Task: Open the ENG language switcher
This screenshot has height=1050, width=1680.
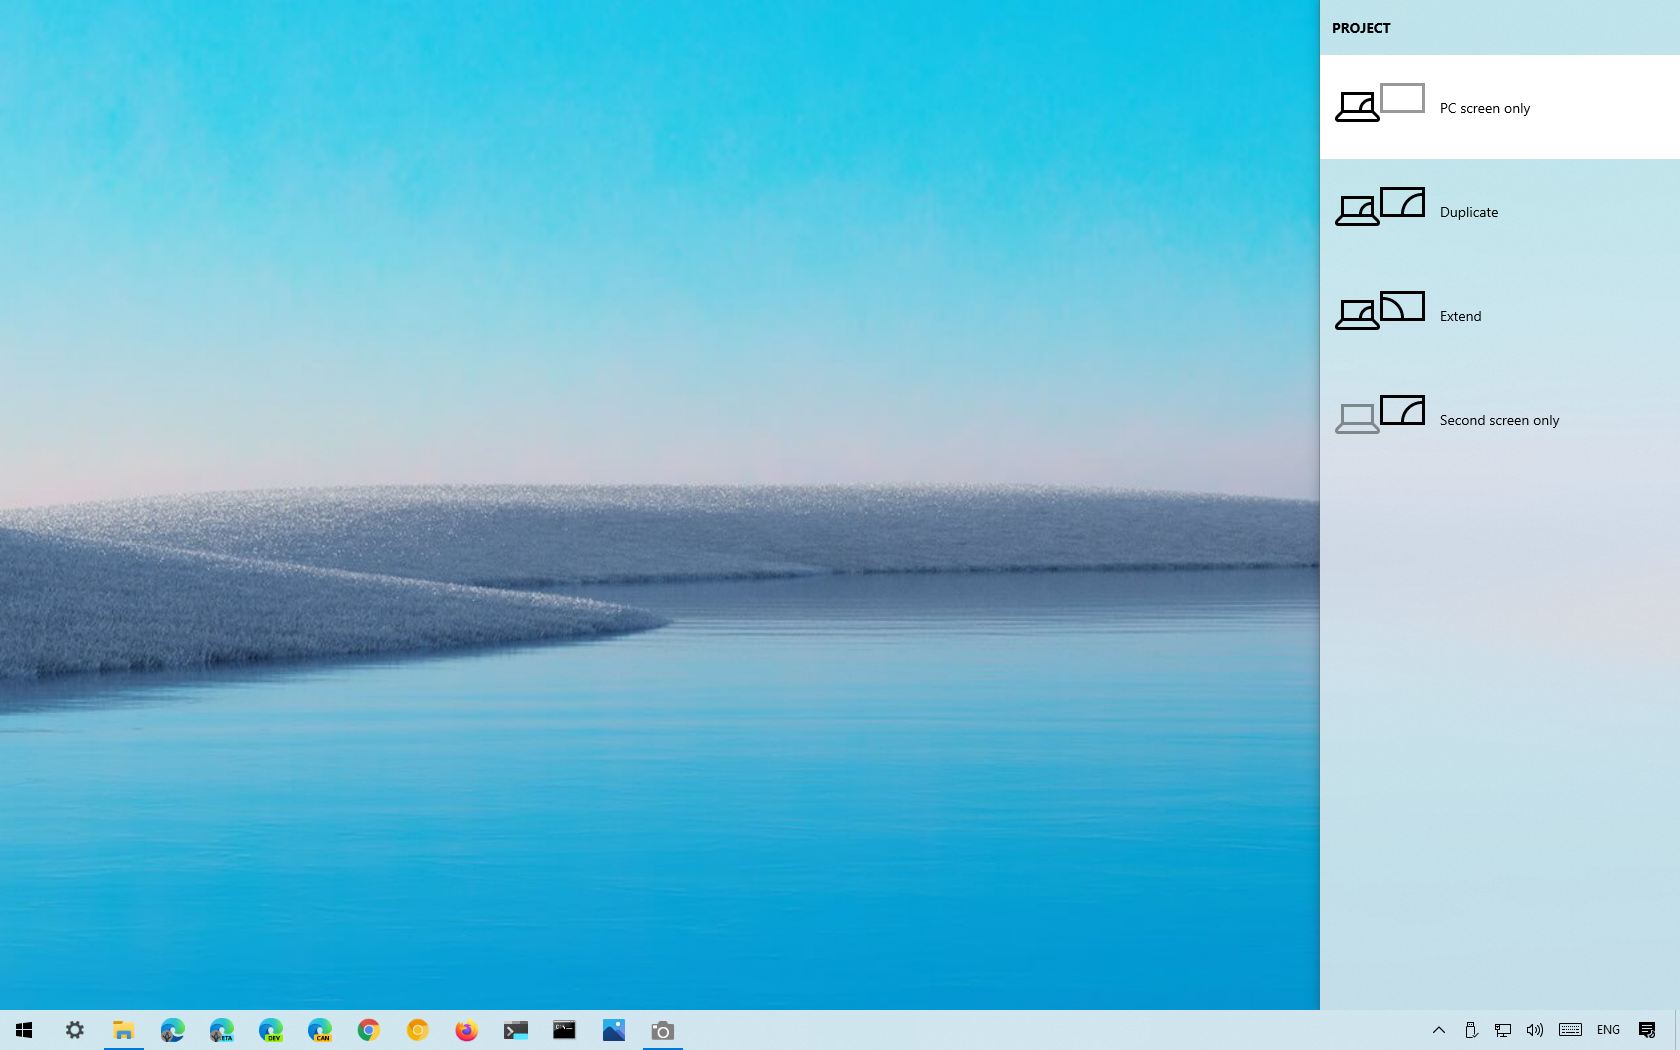Action: click(1608, 1030)
